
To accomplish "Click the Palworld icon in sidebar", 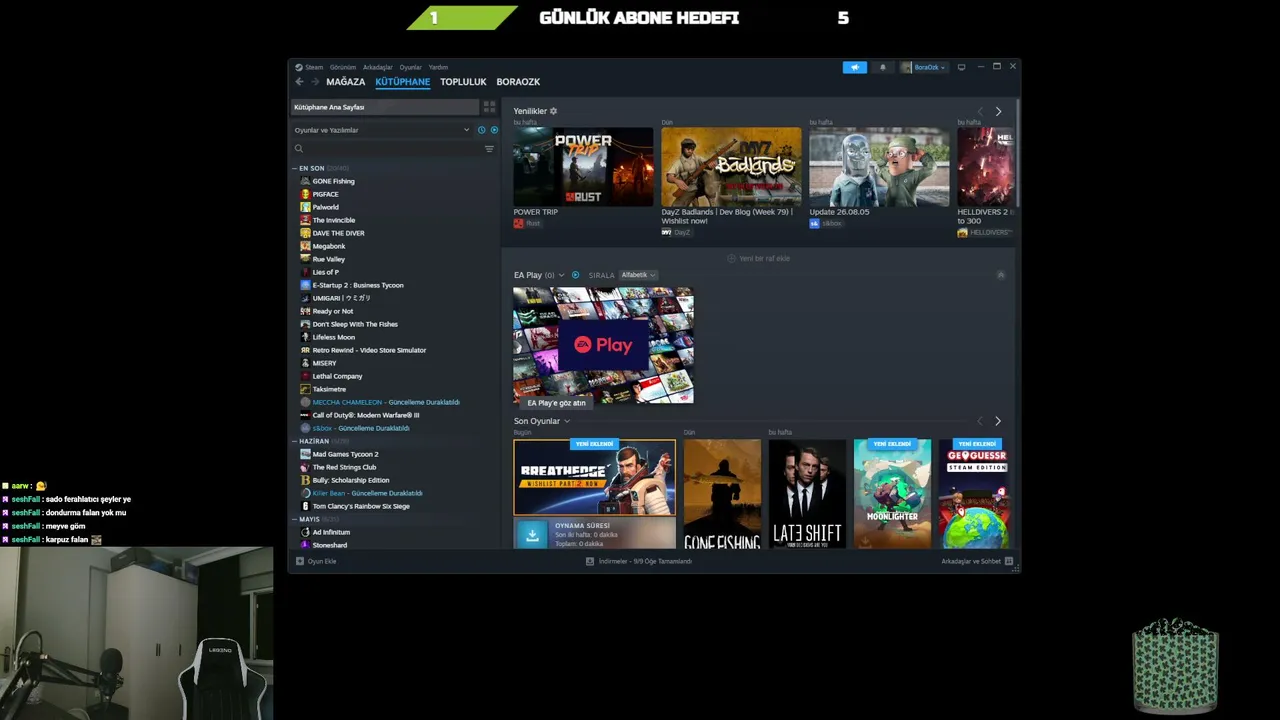I will point(305,207).
